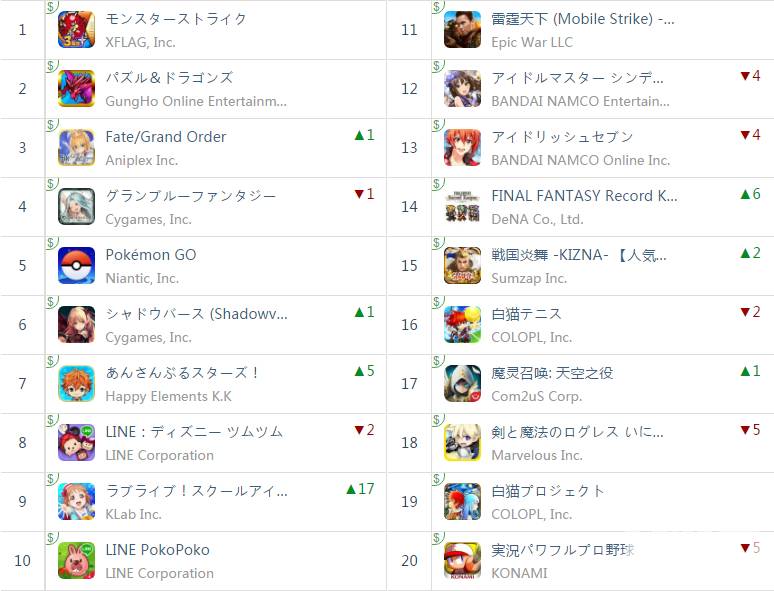The image size is (774, 591).
Task: Select the 白猫プロジェクト title link
Action: pos(548,491)
